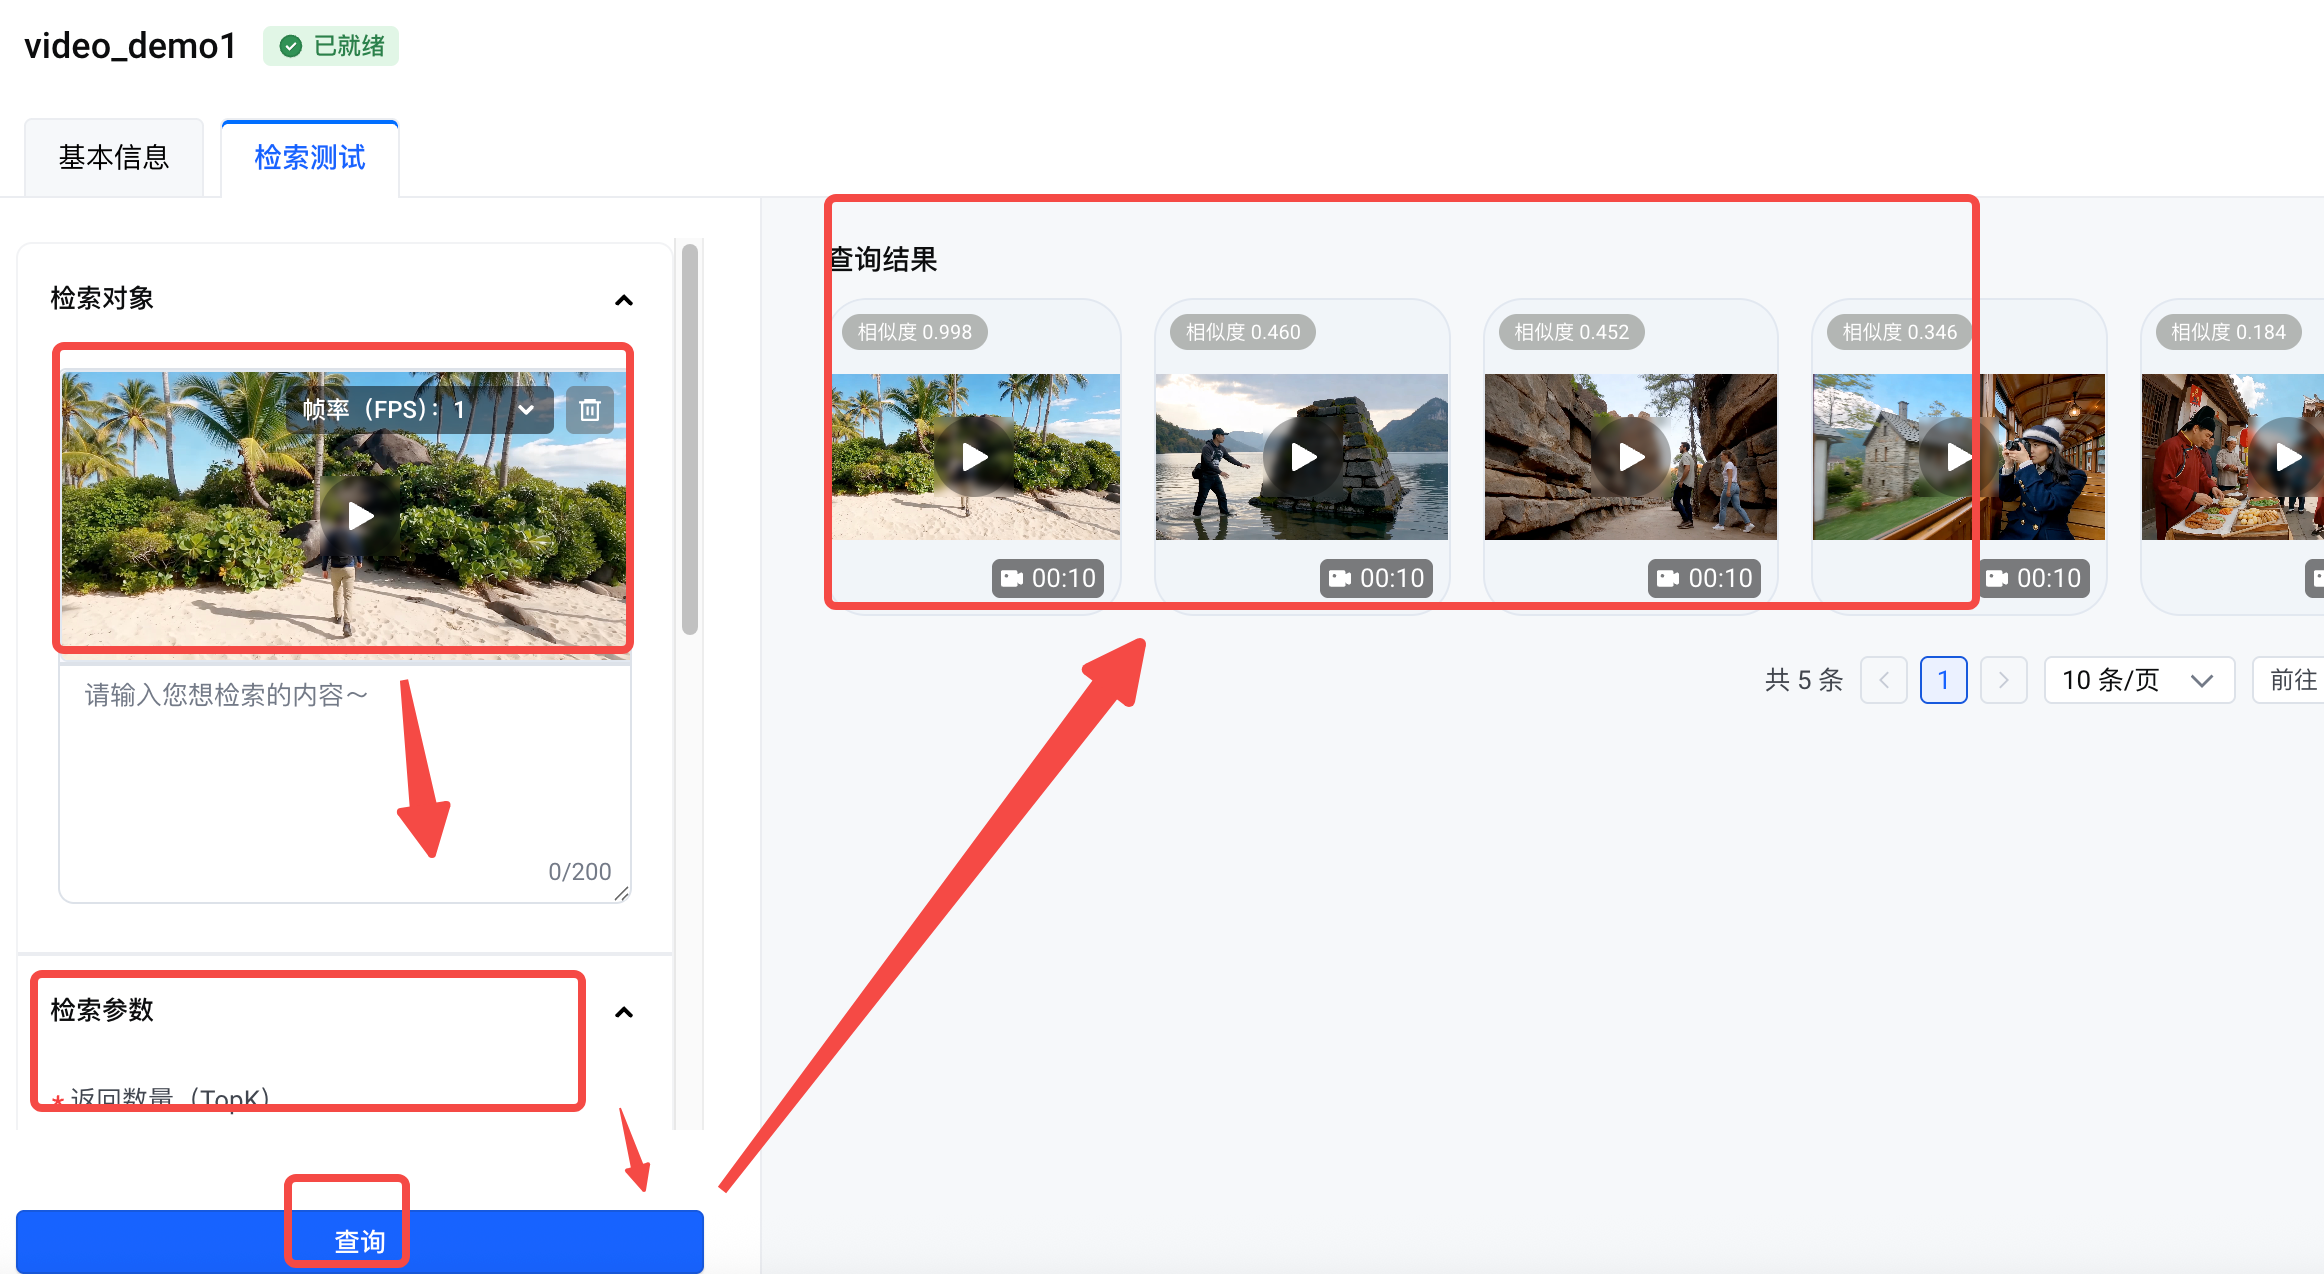
Task: Go to page 1 in pagination
Action: [1943, 680]
